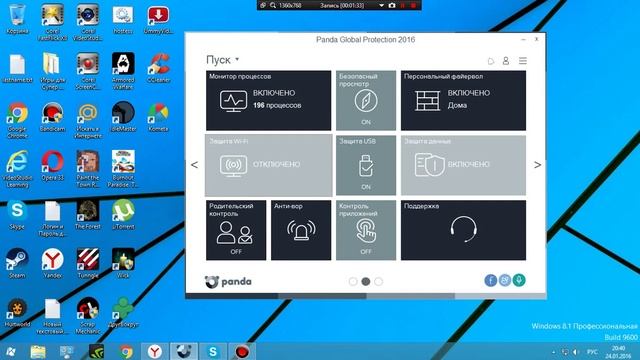
Task: Select the Recycle Bin desktop icon
Action: tap(17, 19)
